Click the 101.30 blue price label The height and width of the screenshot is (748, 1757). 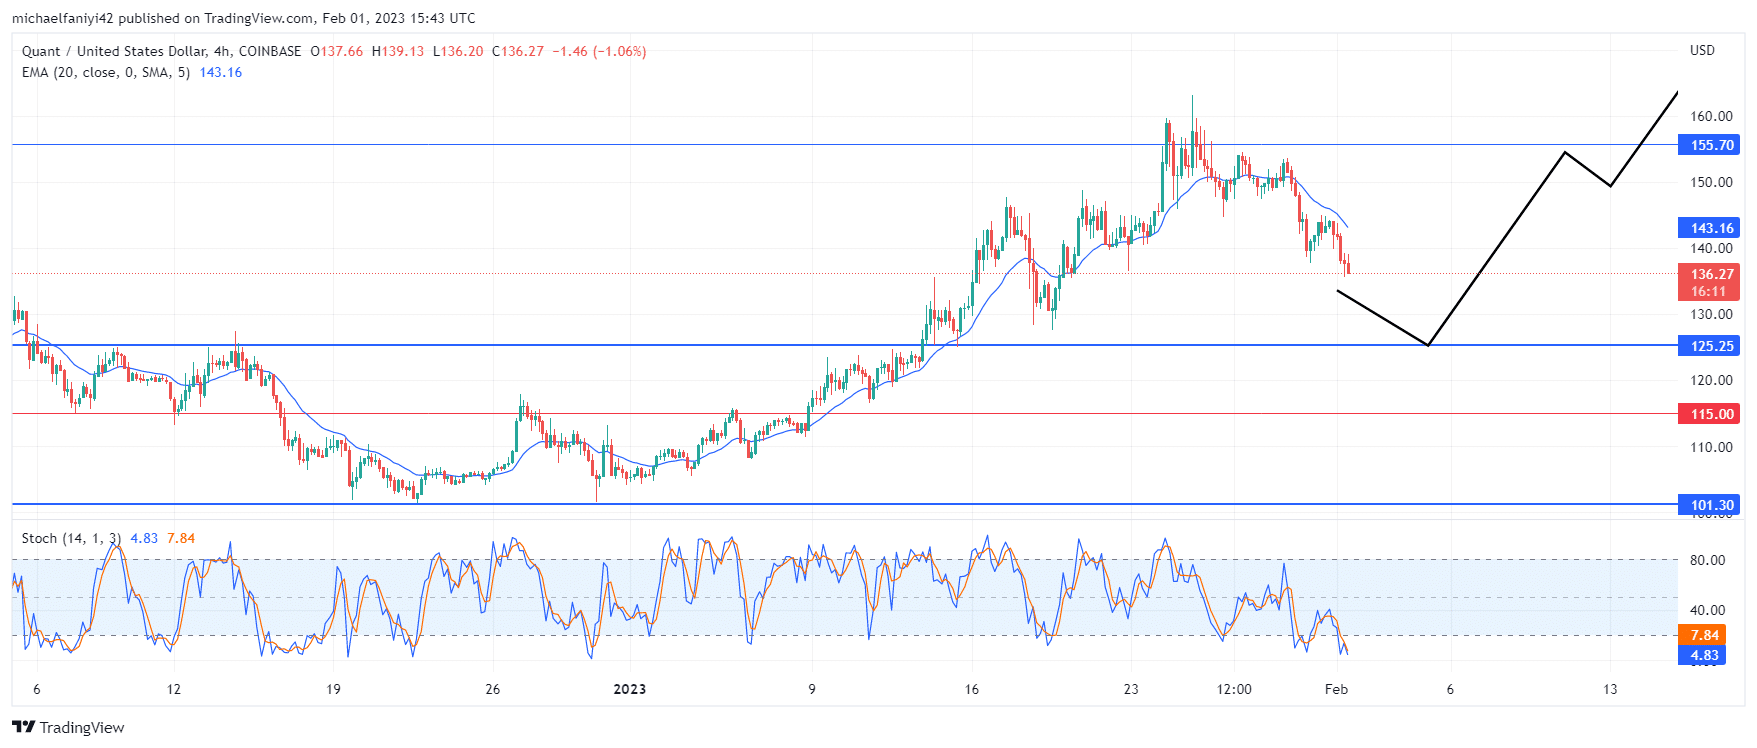tap(1711, 505)
